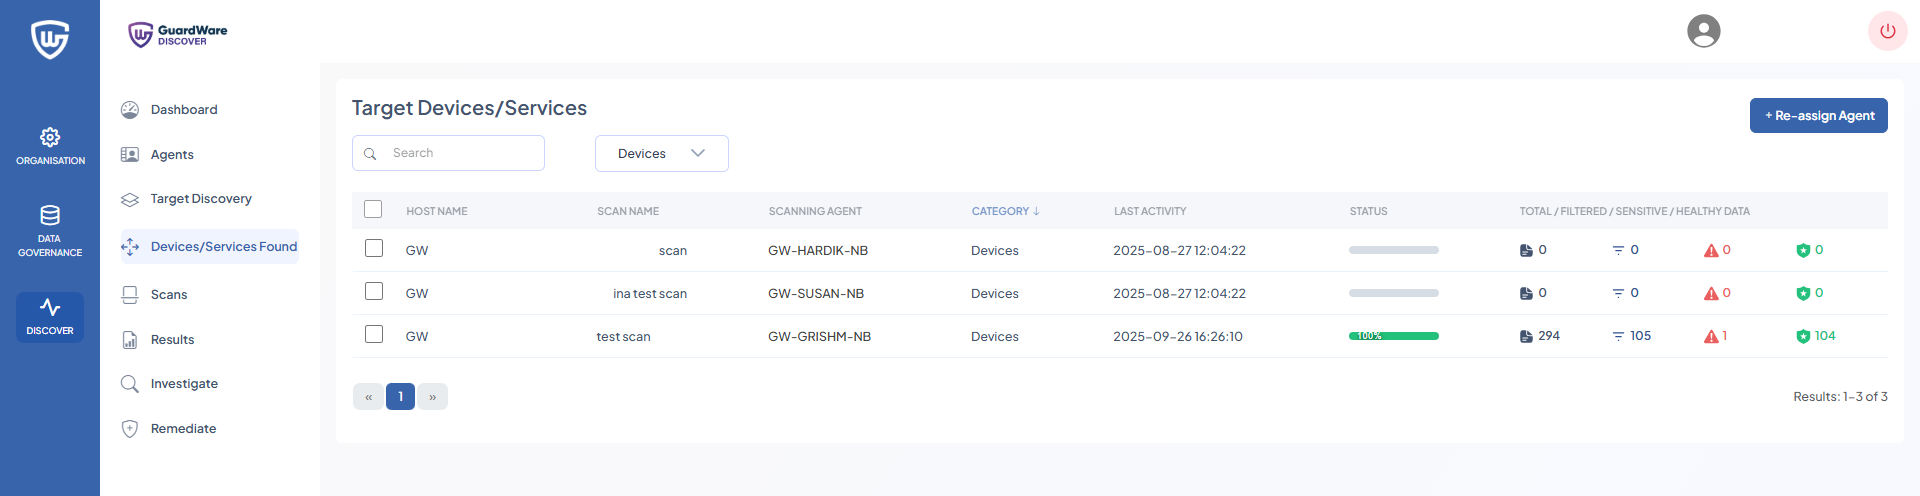This screenshot has height=496, width=1920.
Task: Click the healthy data shield icon for test scan
Action: tap(1803, 337)
